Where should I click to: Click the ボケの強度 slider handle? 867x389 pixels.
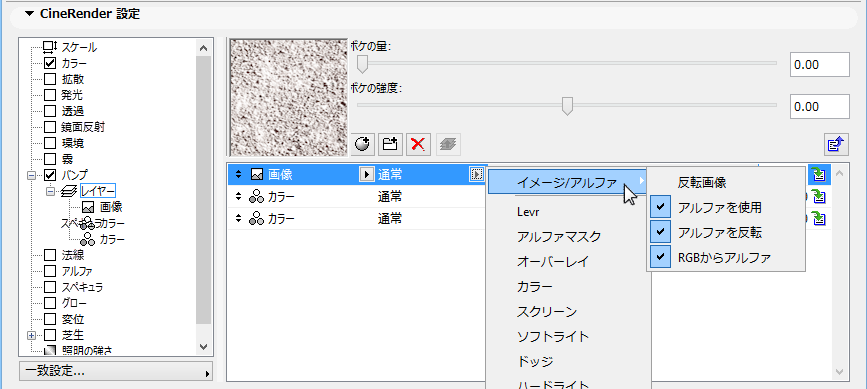(x=567, y=106)
